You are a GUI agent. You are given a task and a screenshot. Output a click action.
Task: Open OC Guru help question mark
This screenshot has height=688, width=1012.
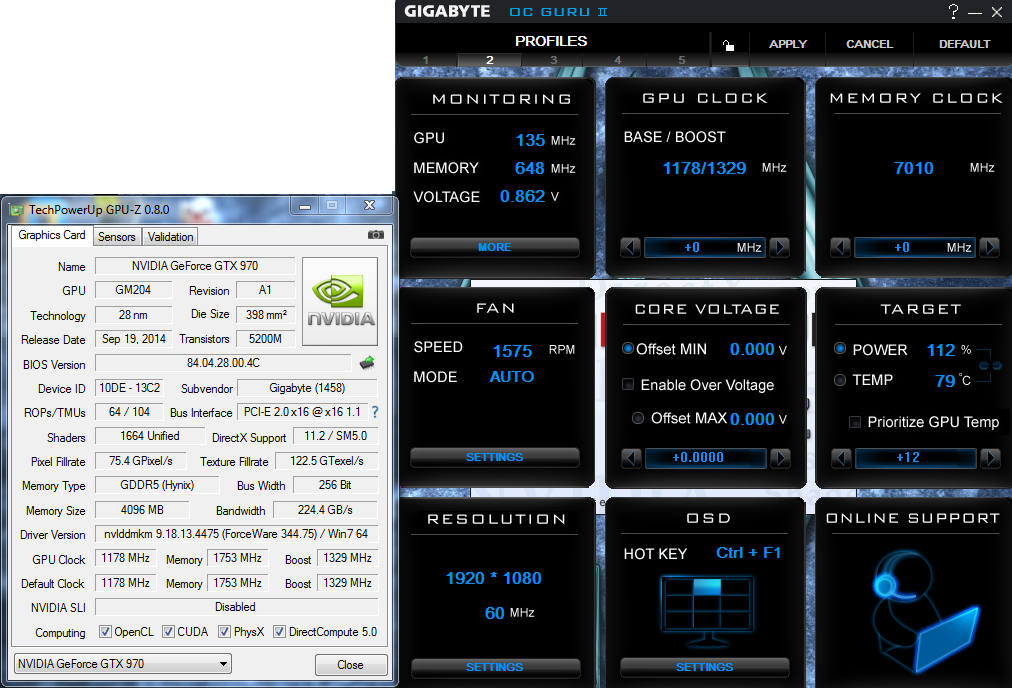point(953,11)
